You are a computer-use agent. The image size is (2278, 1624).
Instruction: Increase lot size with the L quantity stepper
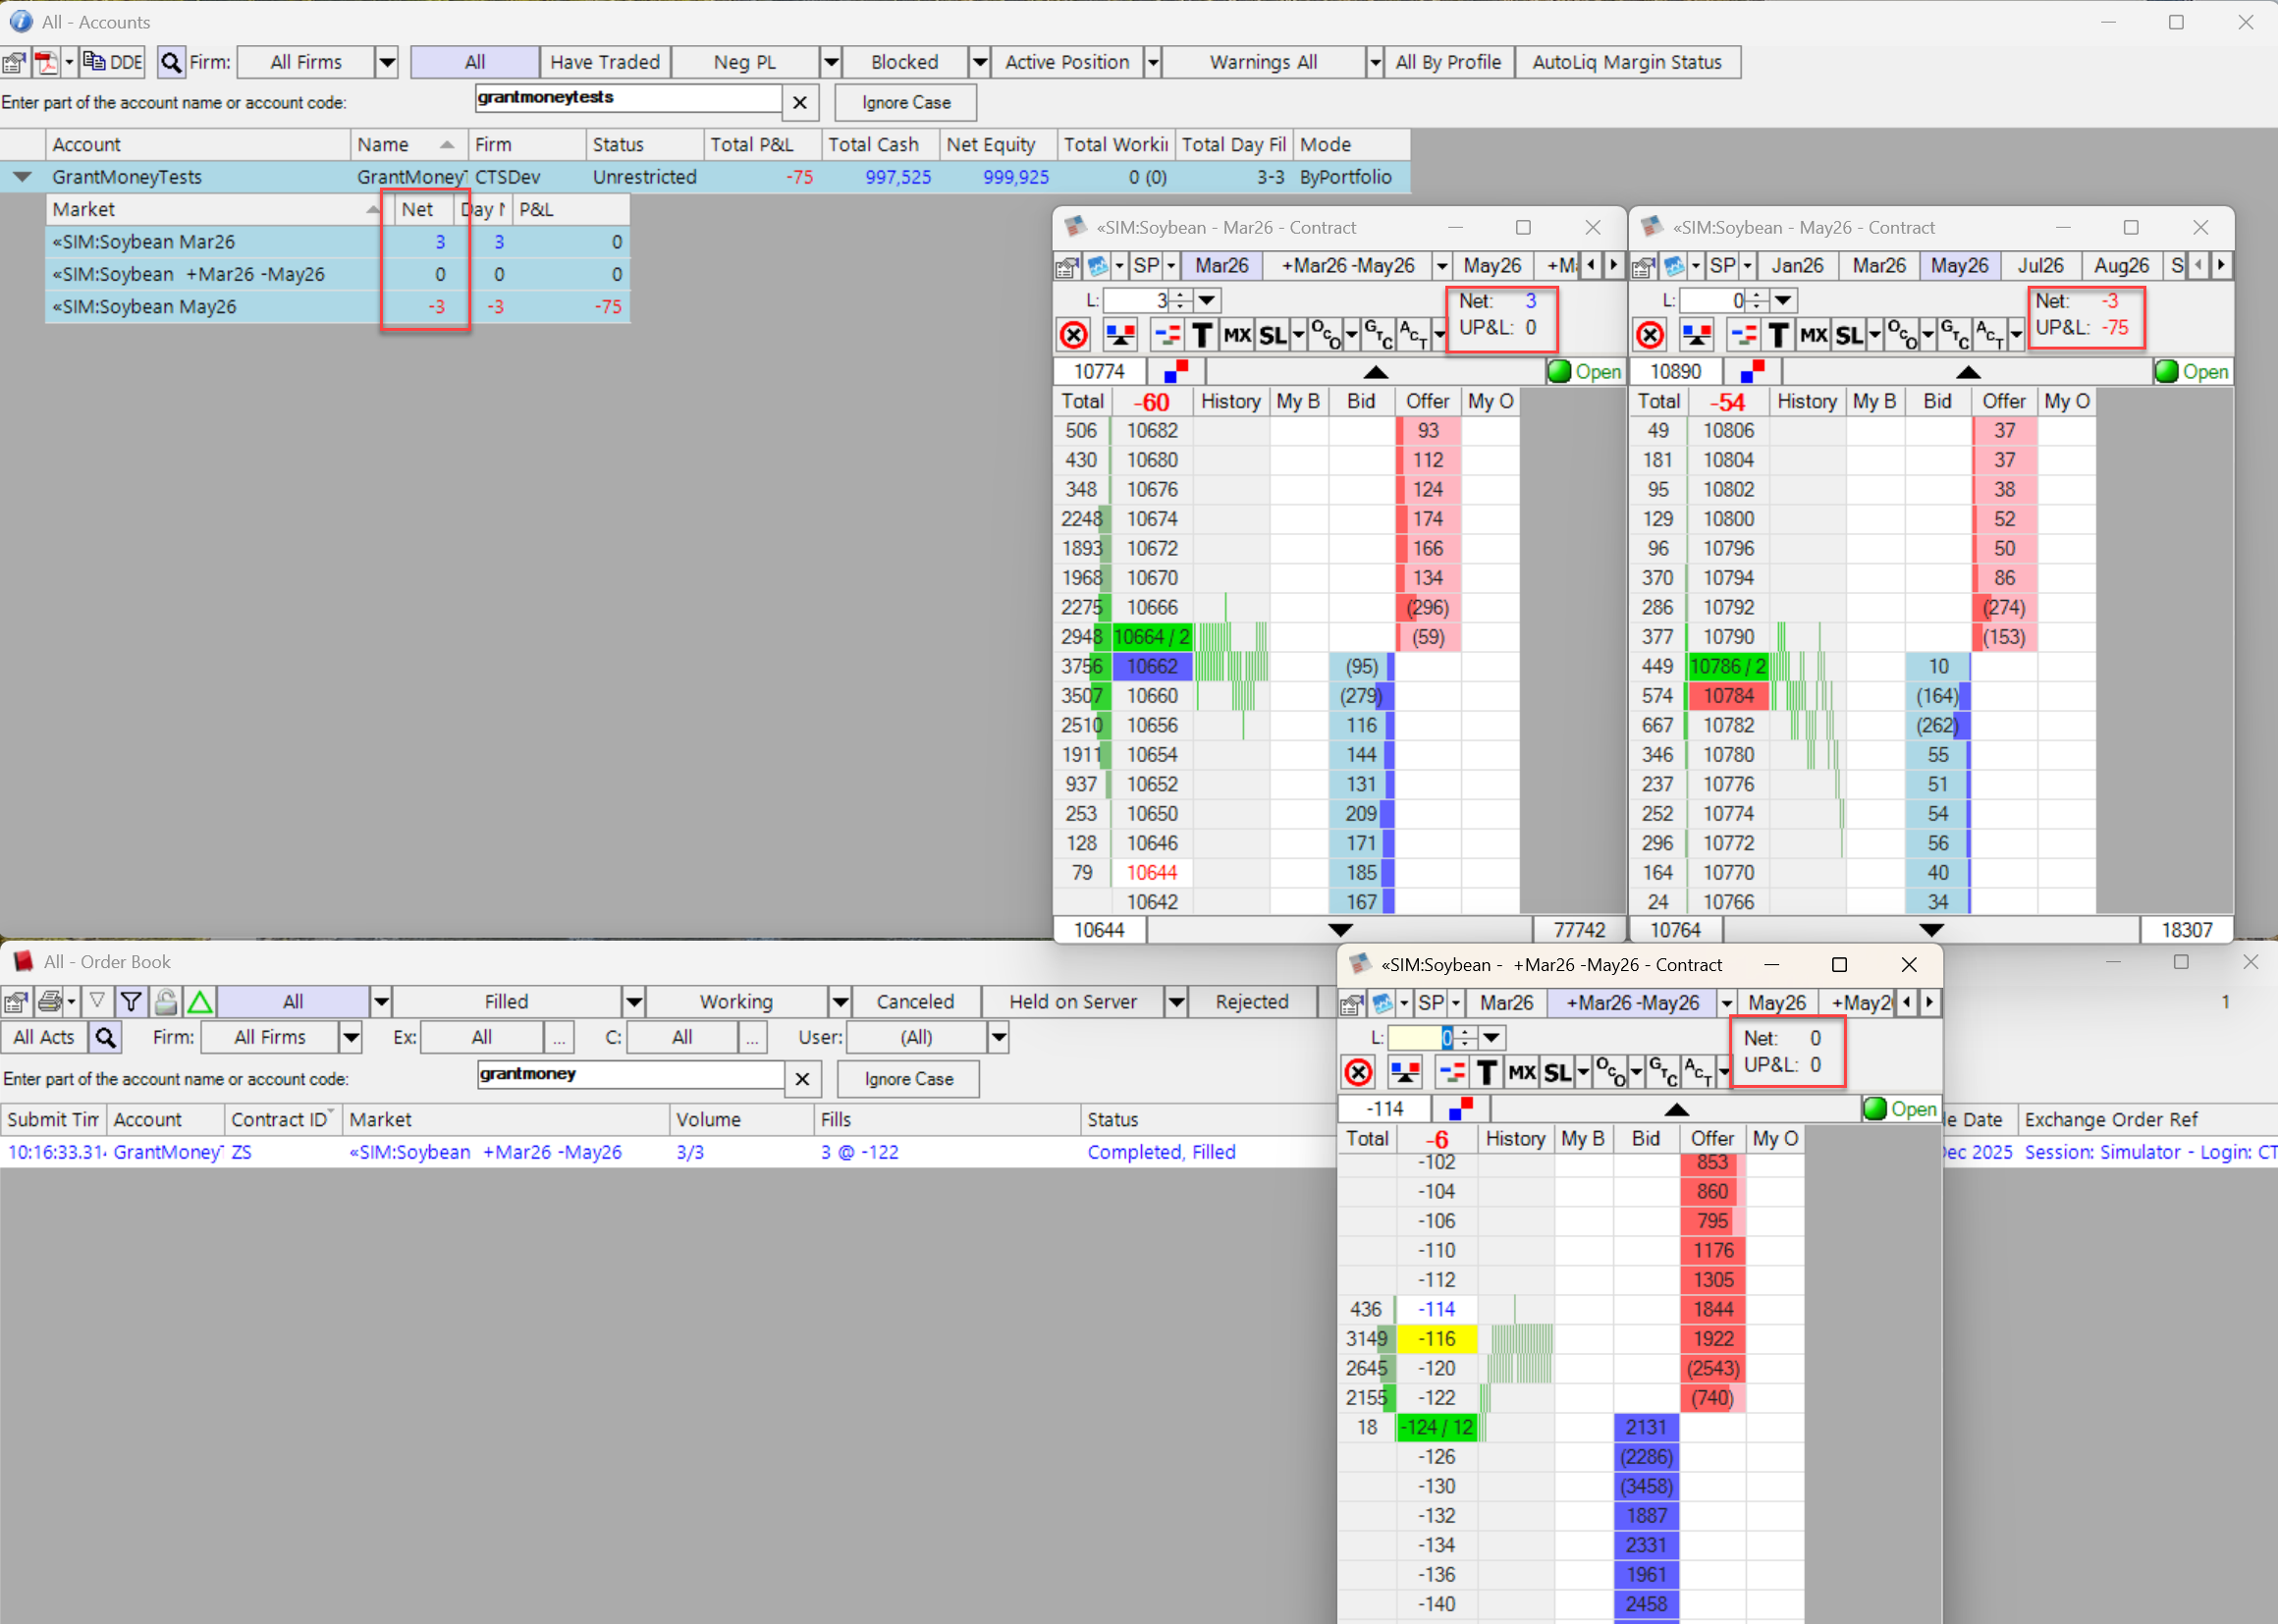click(1180, 294)
